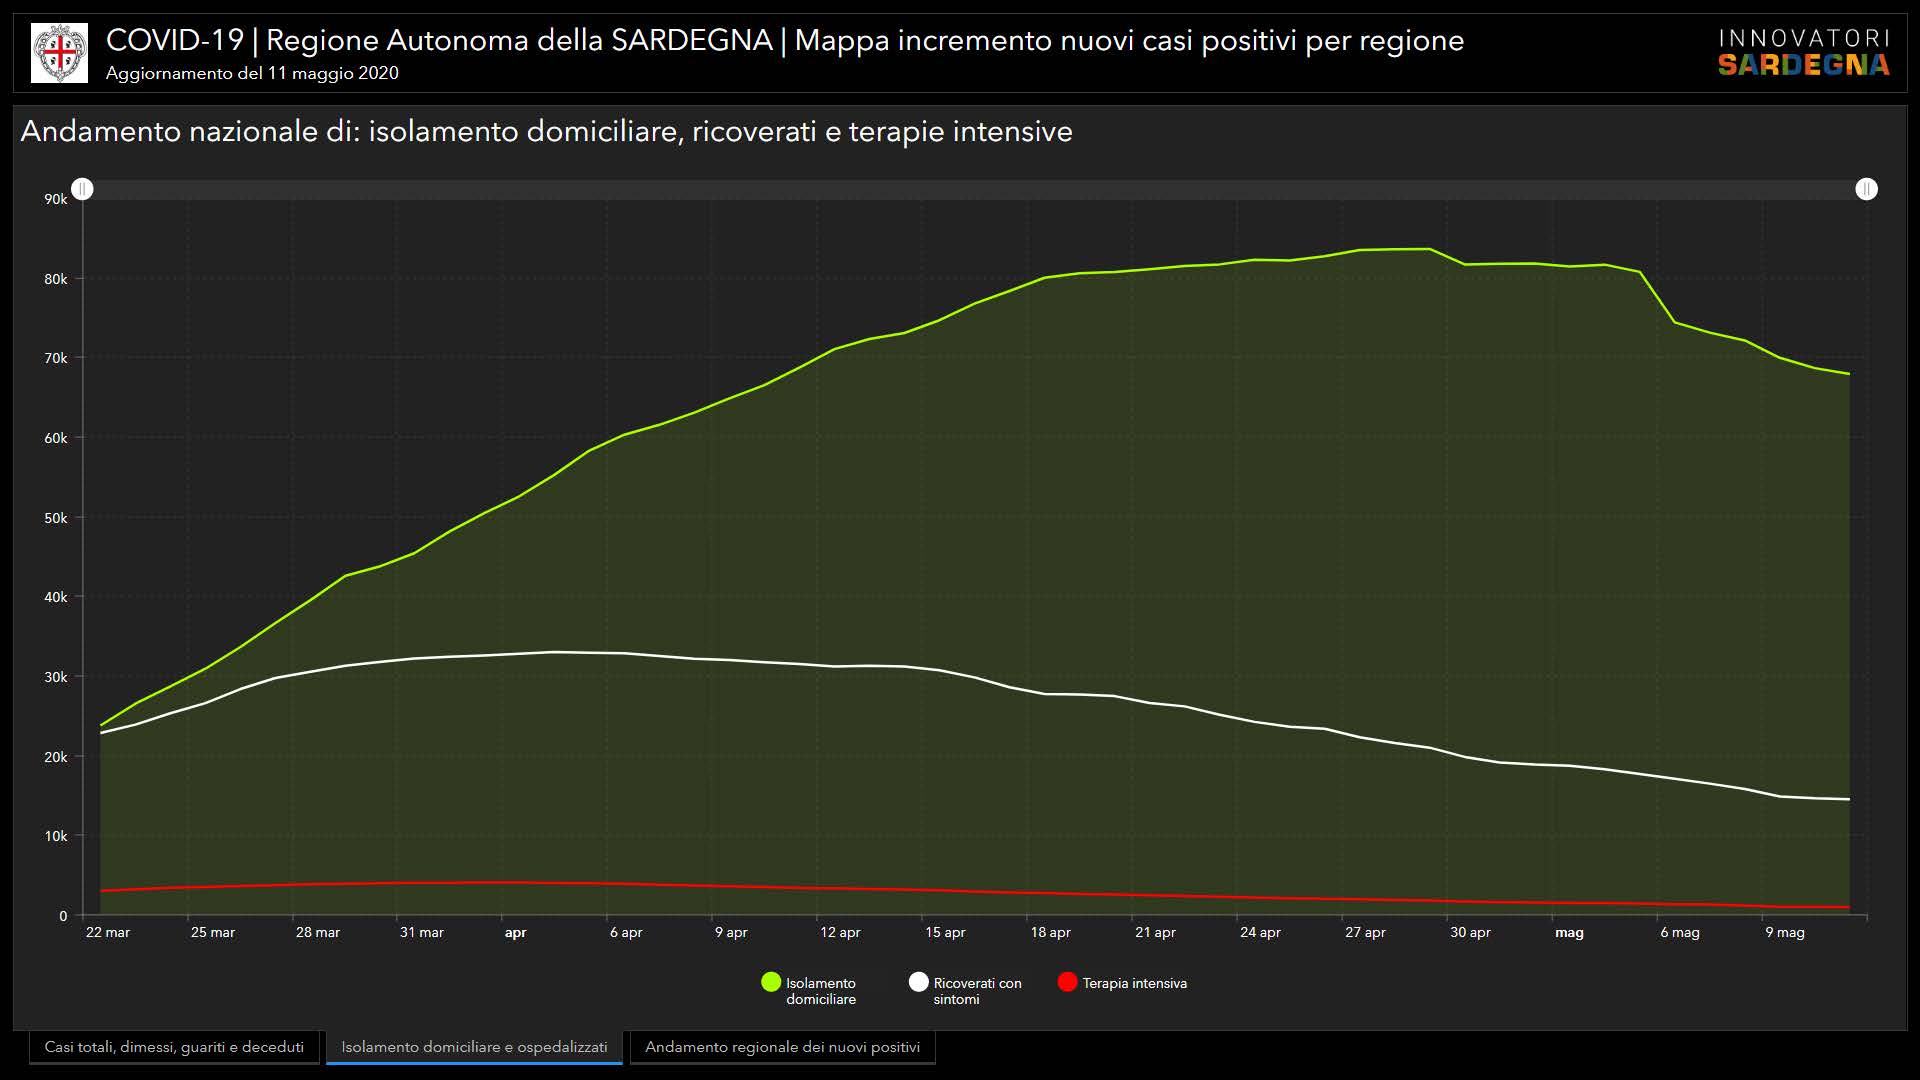Toggle the green Isolamento domiciliare legend marker
This screenshot has height=1080, width=1920.
tap(771, 982)
